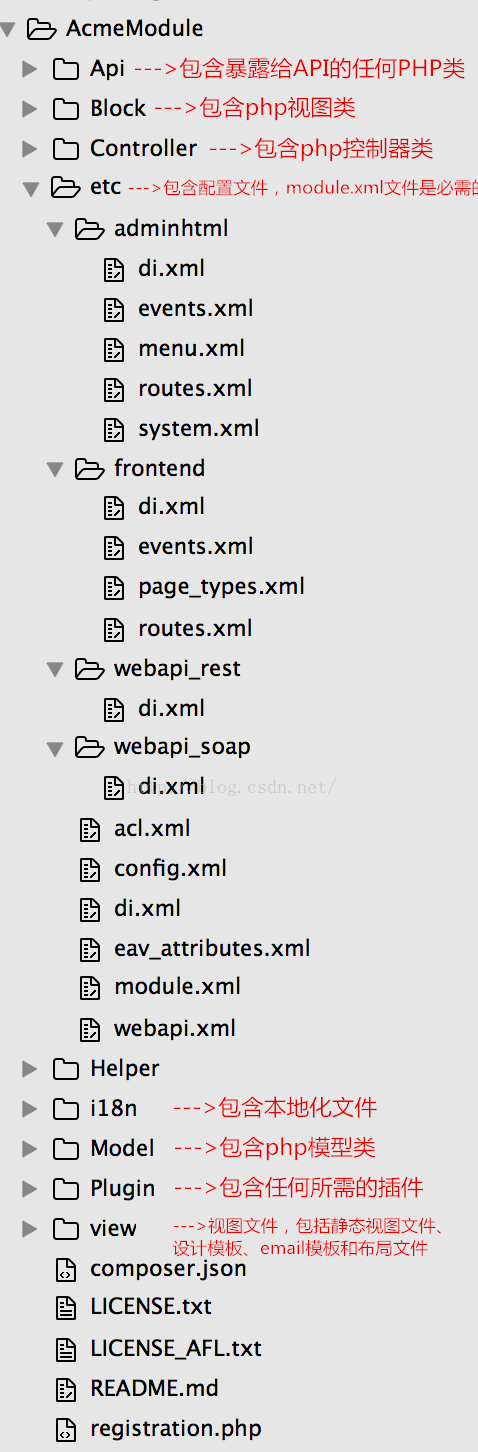Viewport: 478px width, 1452px height.
Task: Select page_types.xml in the frontend folder
Action: [x=221, y=587]
